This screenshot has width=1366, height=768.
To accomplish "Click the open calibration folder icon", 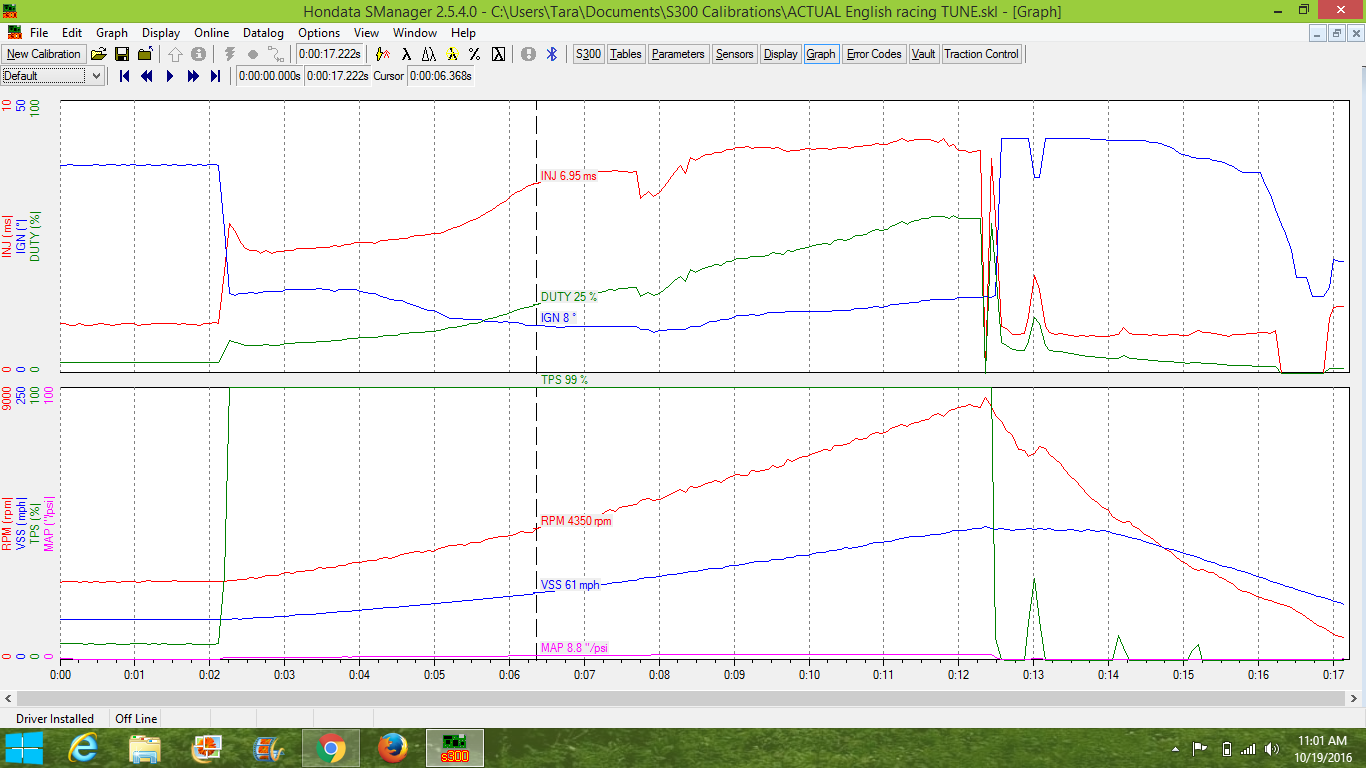I will point(99,54).
